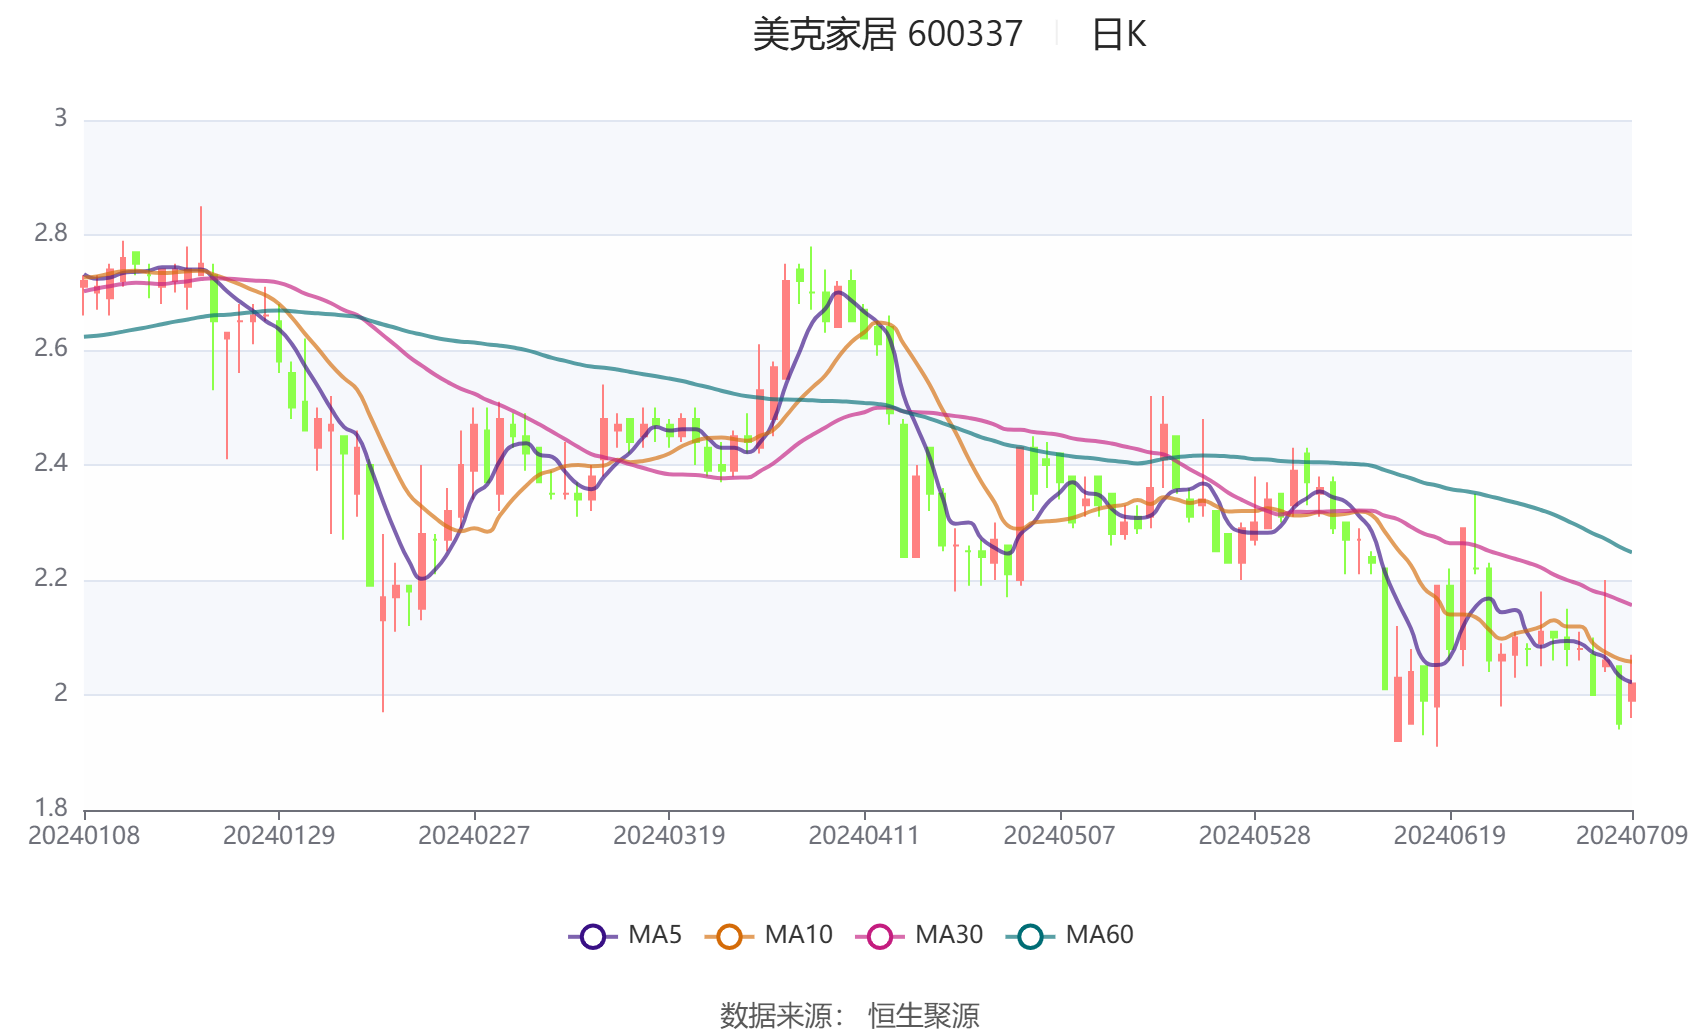1700x1034 pixels.
Task: Click the 恒生聚源 source name
Action: (924, 1016)
